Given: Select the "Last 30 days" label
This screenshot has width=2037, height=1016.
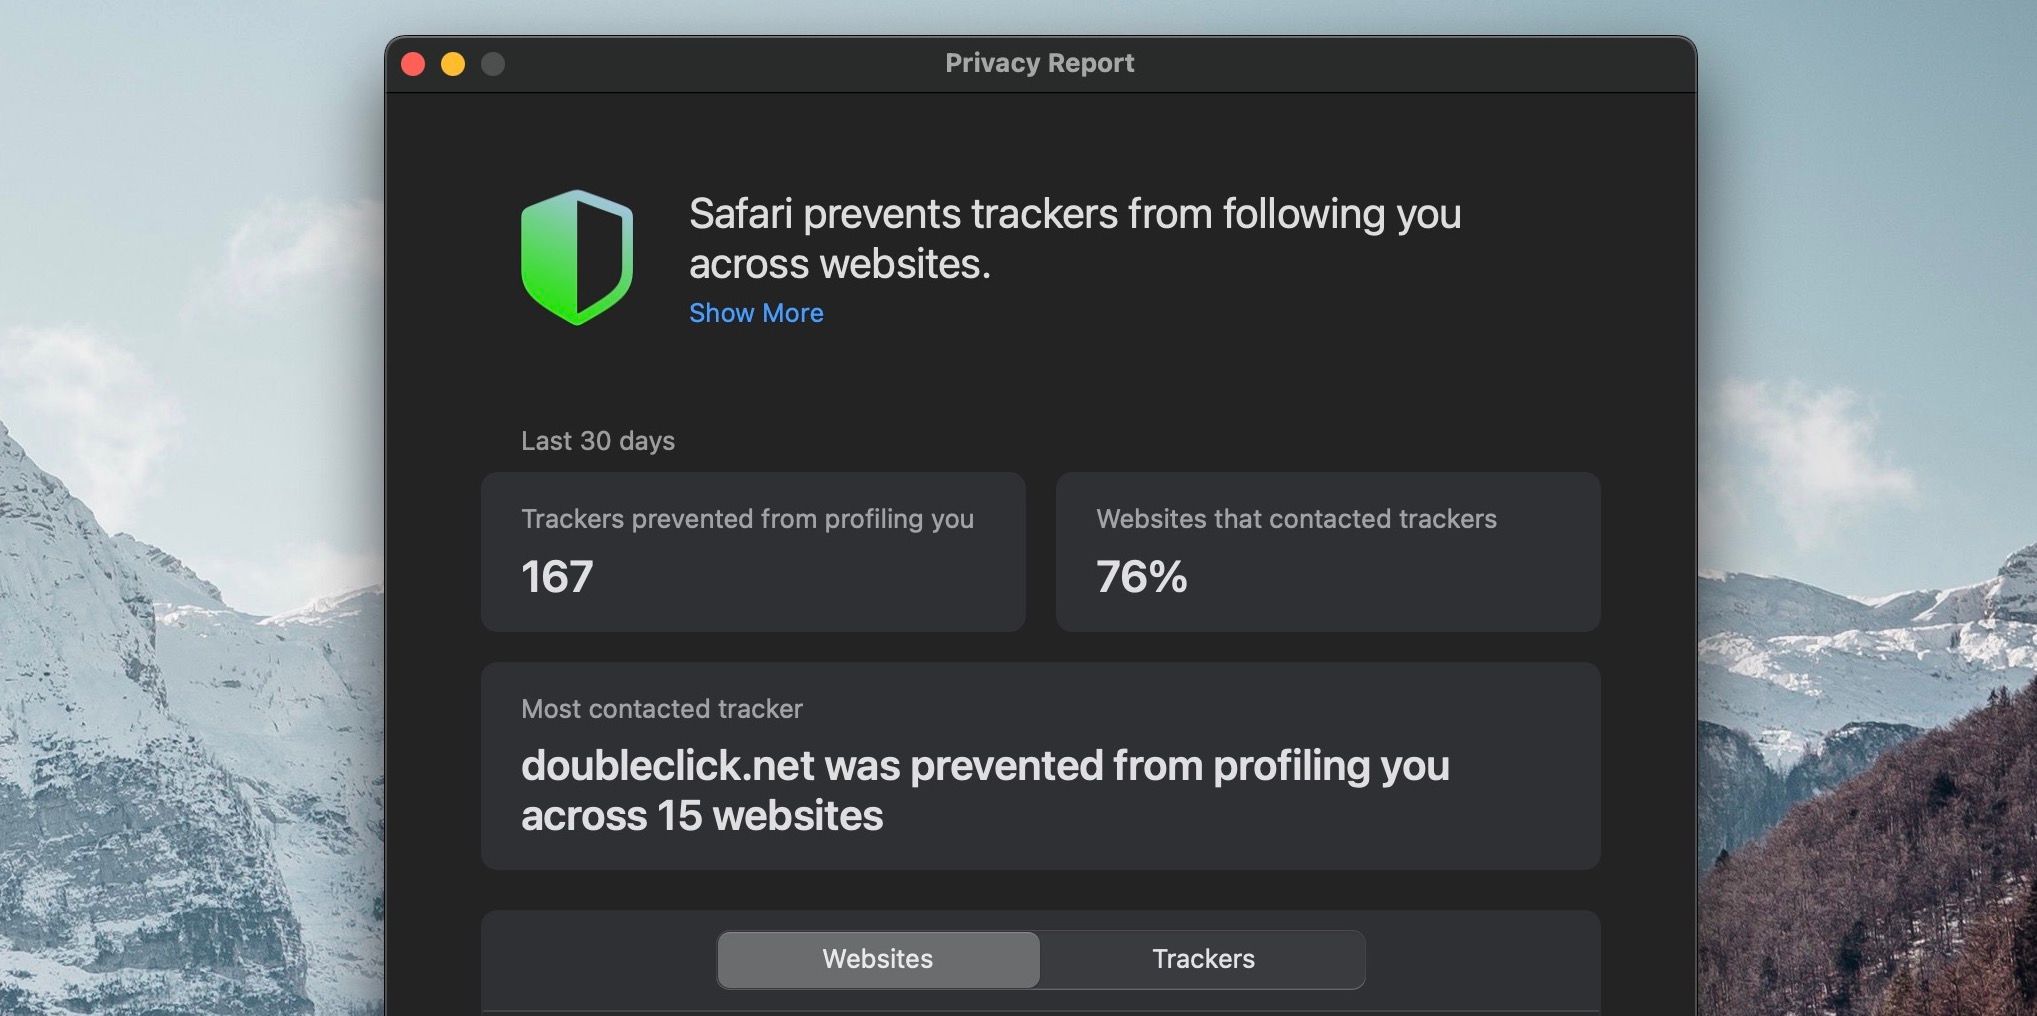Looking at the screenshot, I should [598, 441].
